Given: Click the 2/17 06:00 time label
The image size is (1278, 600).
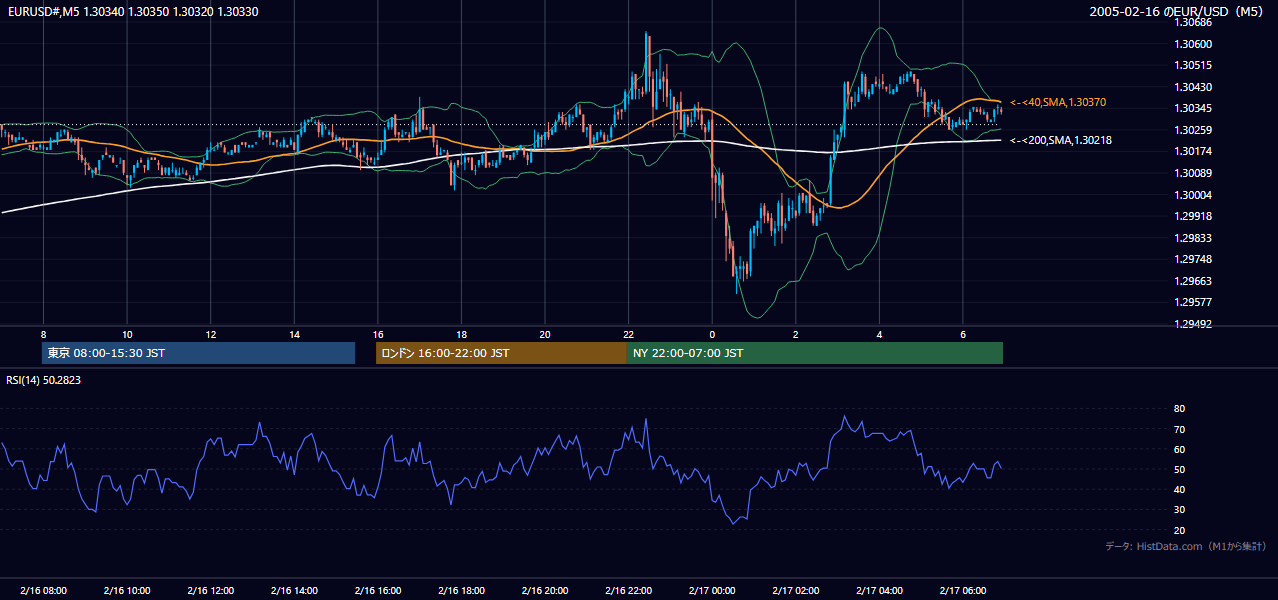Looking at the screenshot, I should point(962,590).
